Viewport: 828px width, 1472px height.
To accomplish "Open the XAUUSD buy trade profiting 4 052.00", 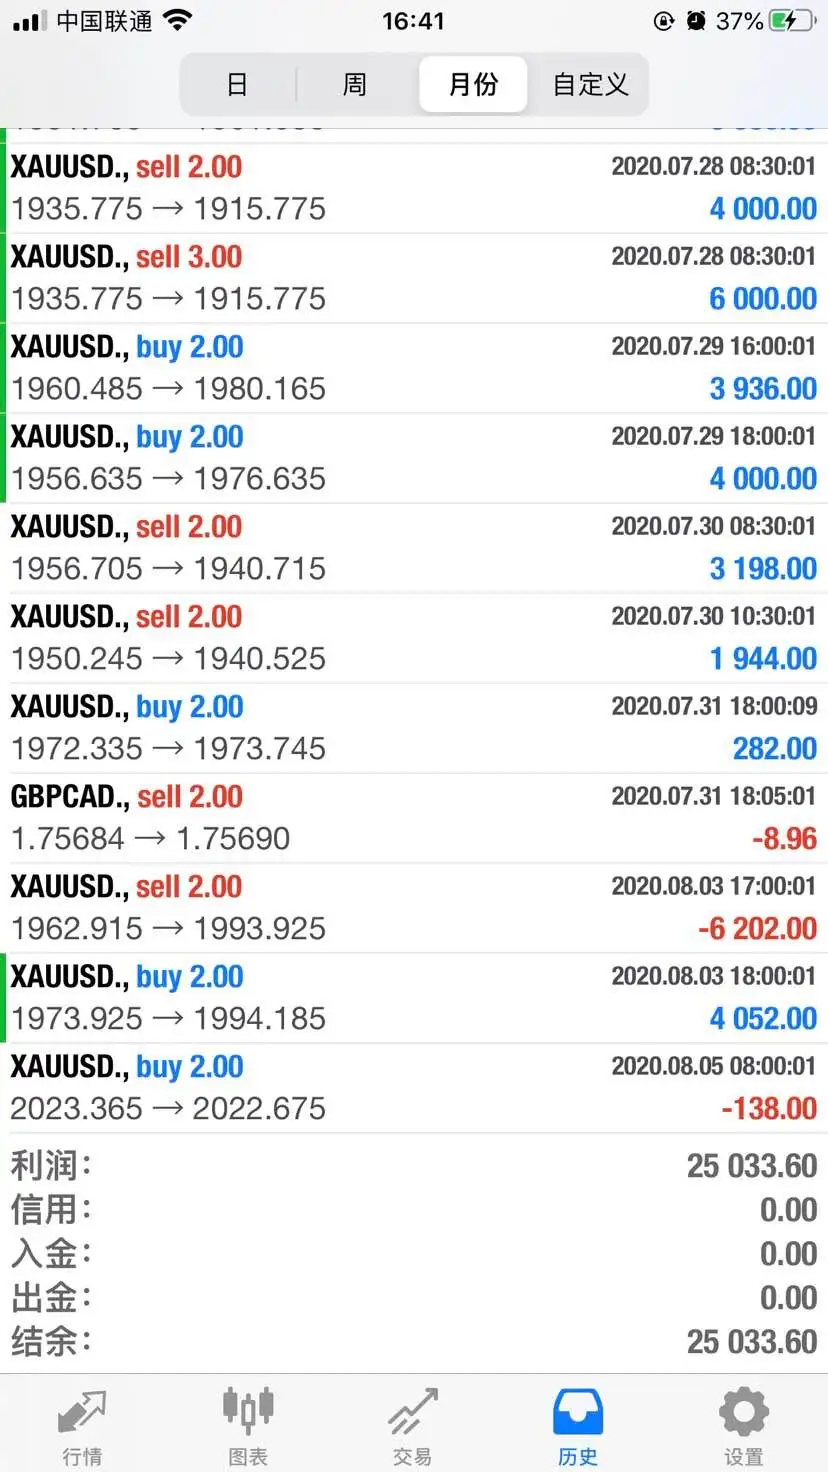I will pyautogui.click(x=414, y=998).
